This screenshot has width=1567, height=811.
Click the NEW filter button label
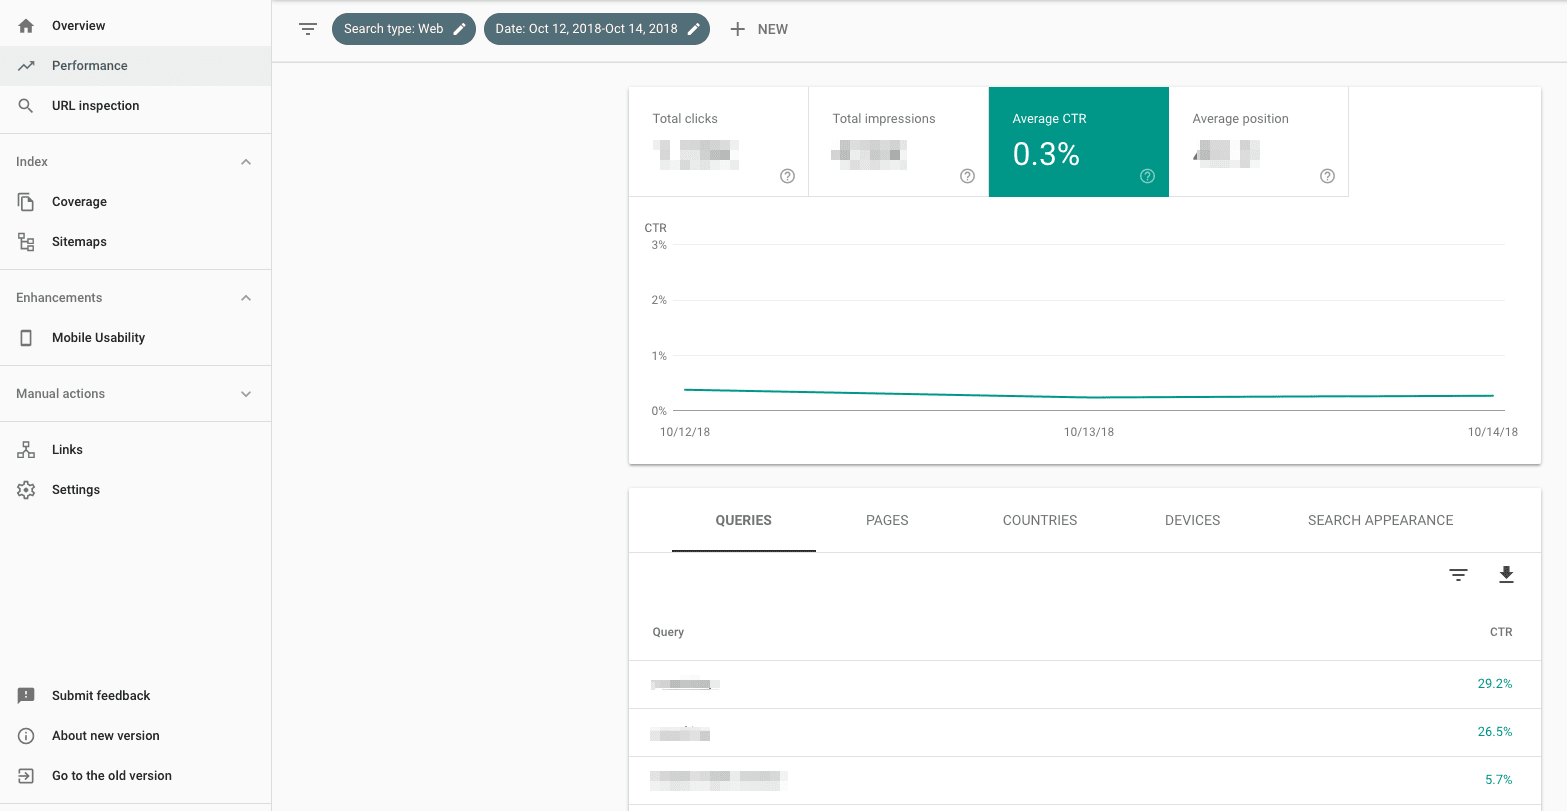point(773,29)
